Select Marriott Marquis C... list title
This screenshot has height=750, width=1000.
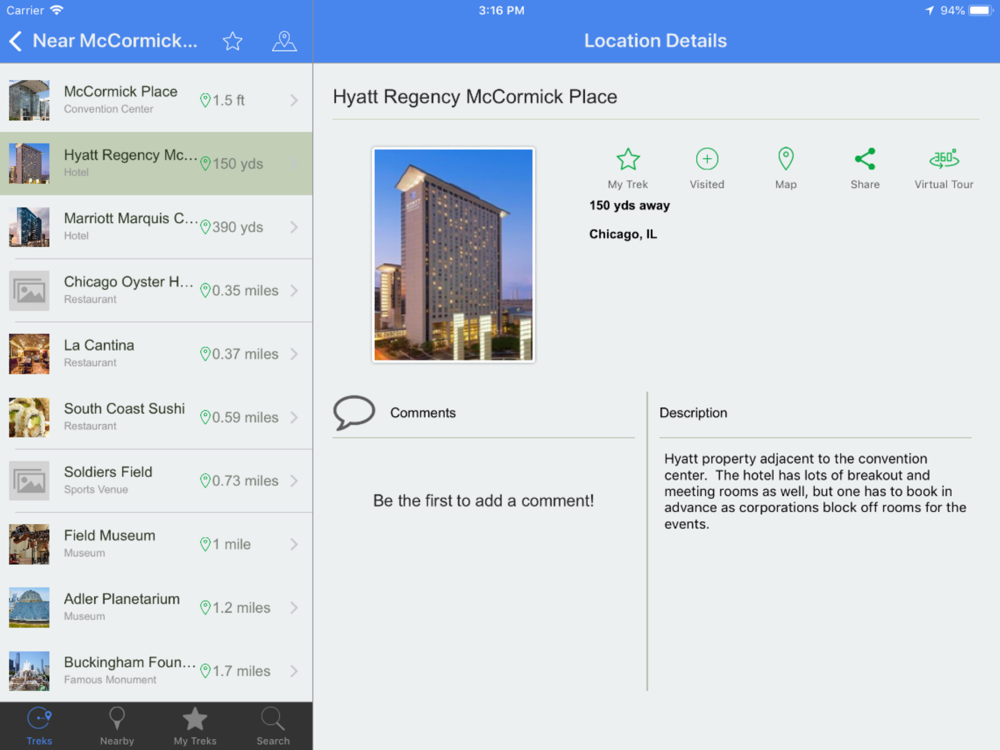131,218
